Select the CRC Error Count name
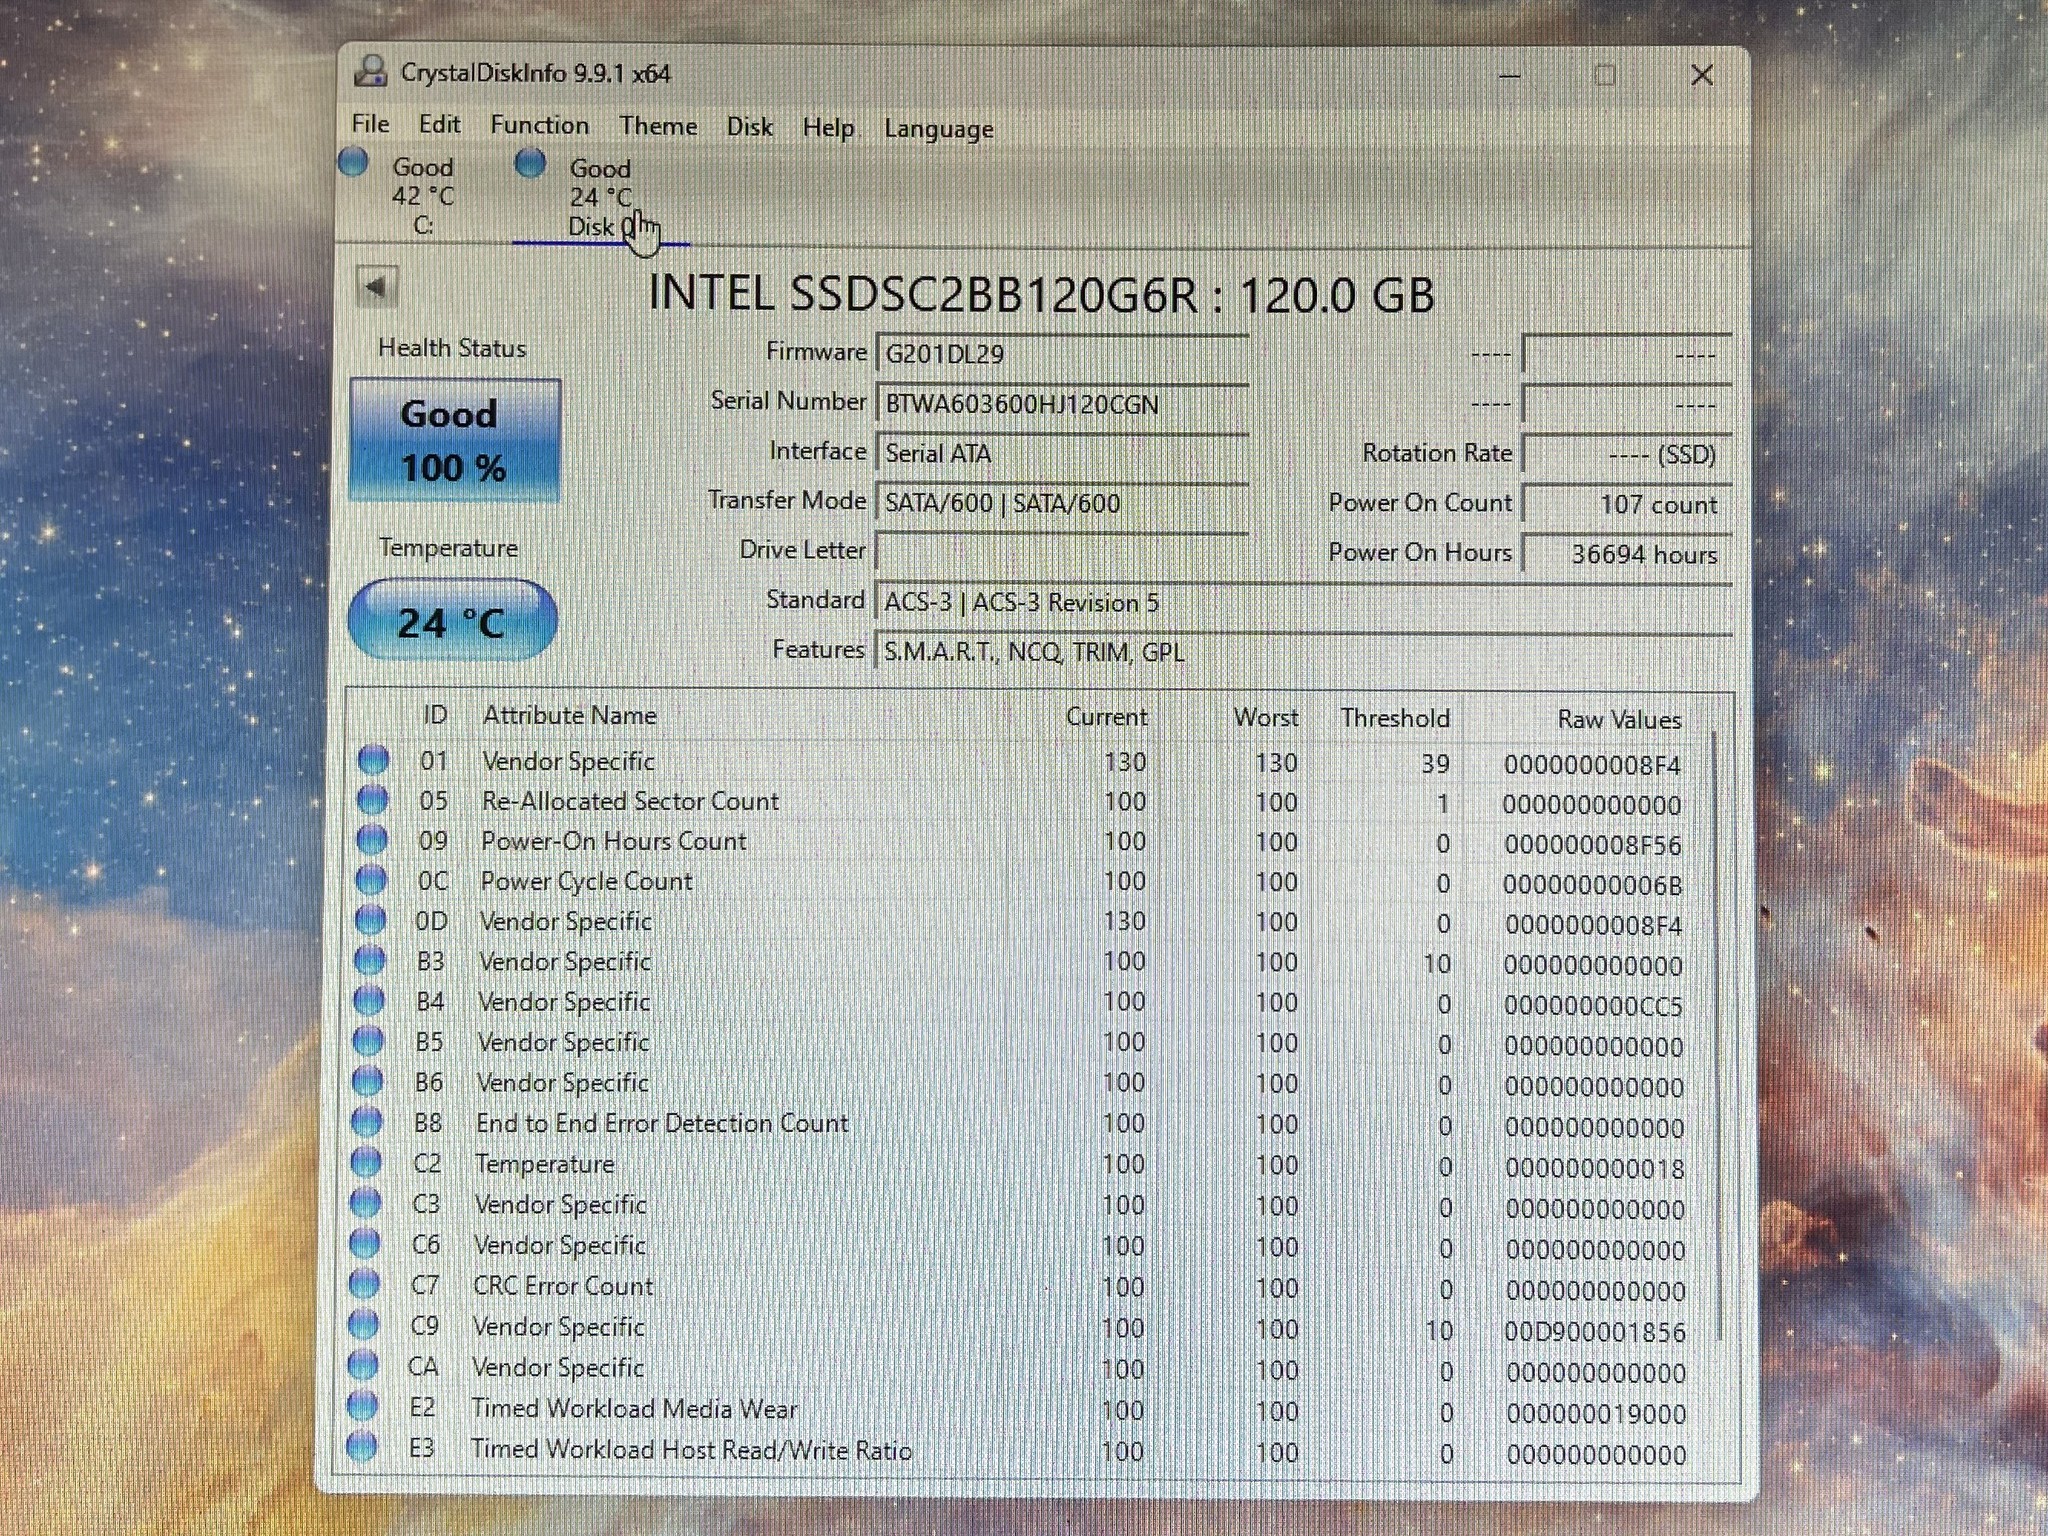Image resolution: width=2048 pixels, height=1536 pixels. (563, 1286)
